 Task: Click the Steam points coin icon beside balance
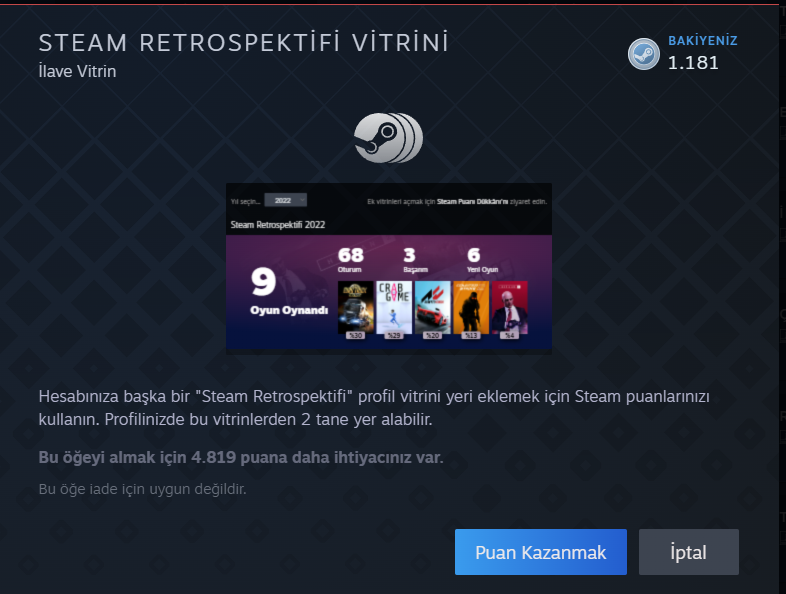tap(644, 54)
